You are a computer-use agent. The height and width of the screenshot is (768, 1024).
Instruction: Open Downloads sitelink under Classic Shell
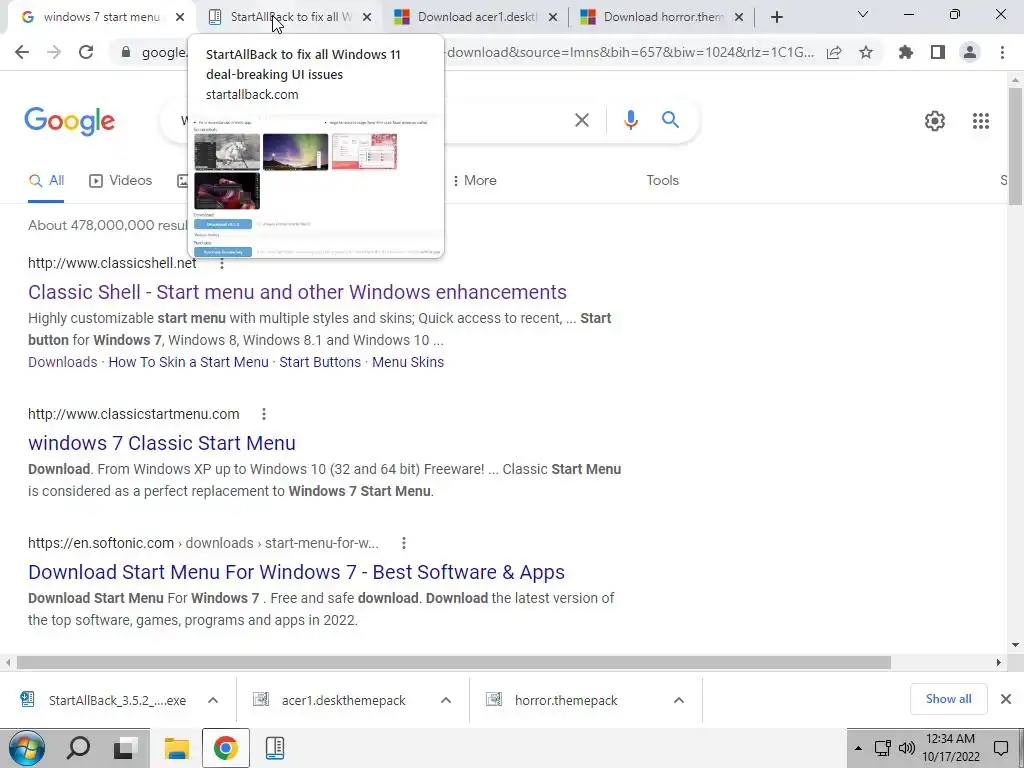click(x=63, y=362)
